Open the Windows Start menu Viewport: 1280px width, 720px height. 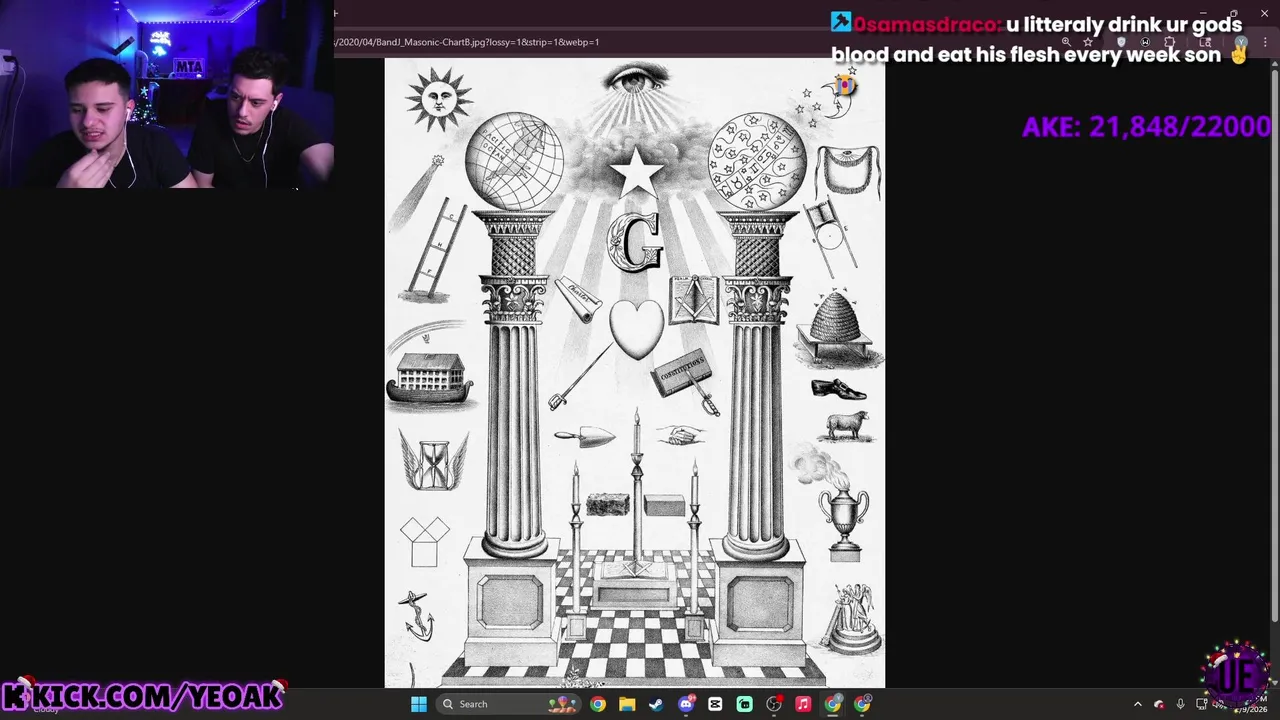click(419, 704)
